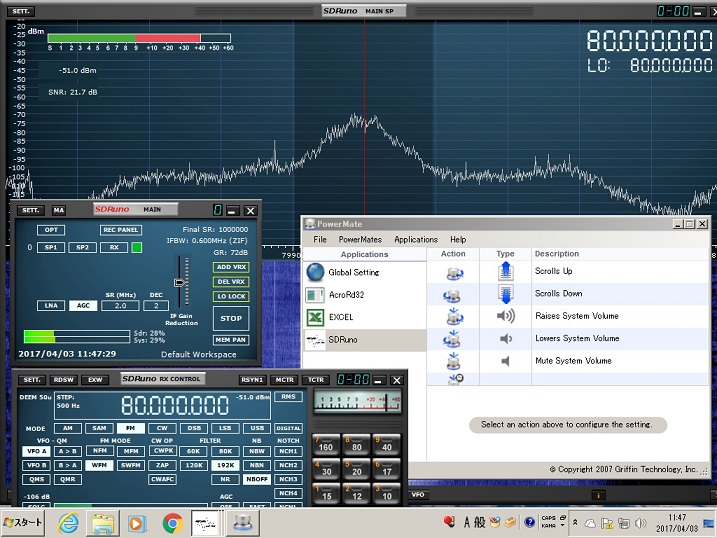
Task: Click the blue help question mark icon
Action: (x=530, y=522)
